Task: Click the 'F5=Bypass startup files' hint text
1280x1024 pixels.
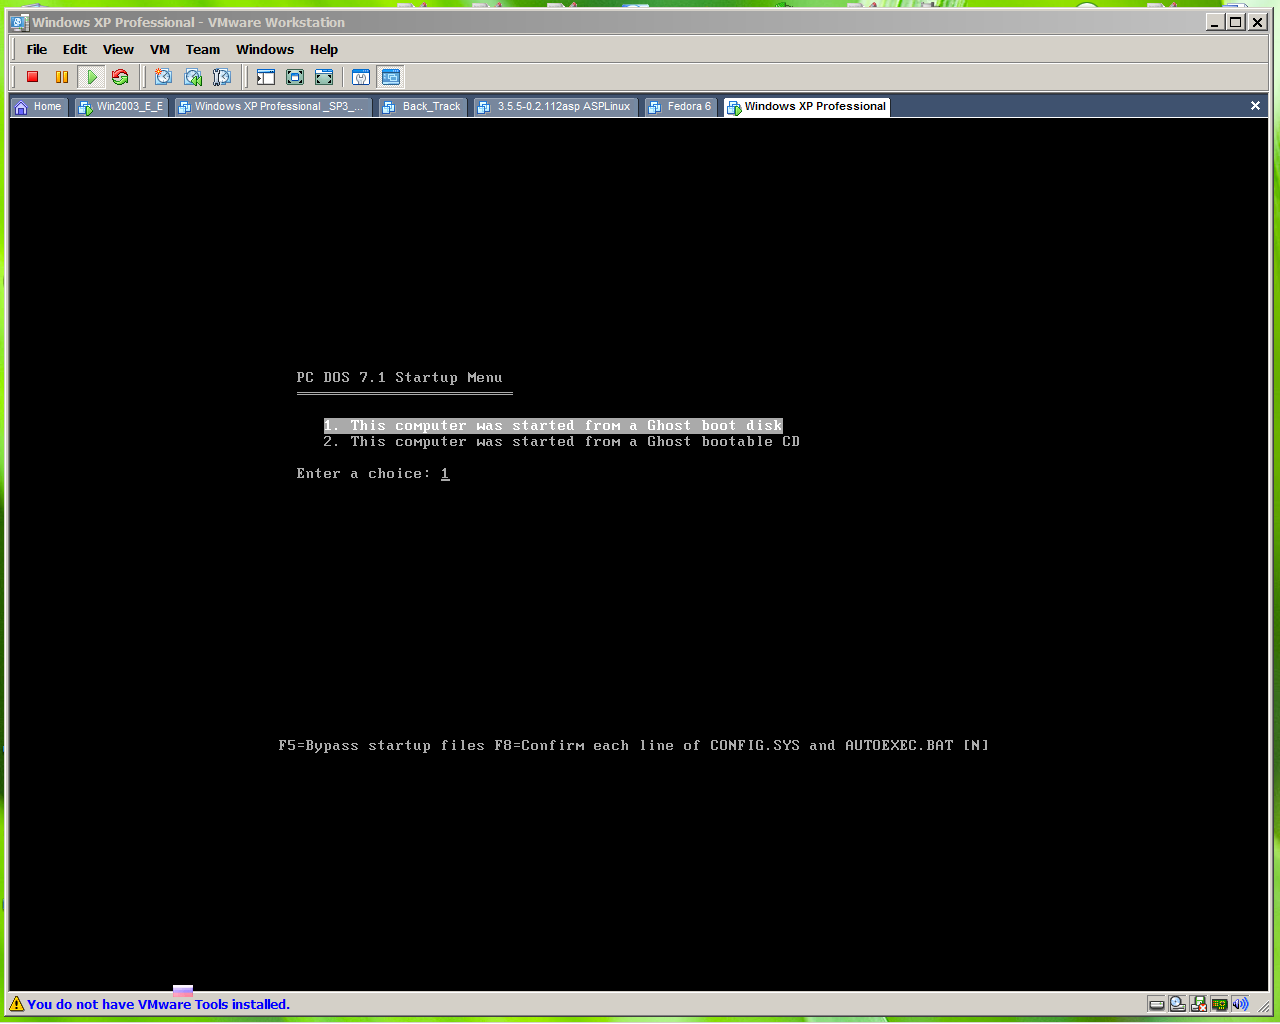Action: 381,746
